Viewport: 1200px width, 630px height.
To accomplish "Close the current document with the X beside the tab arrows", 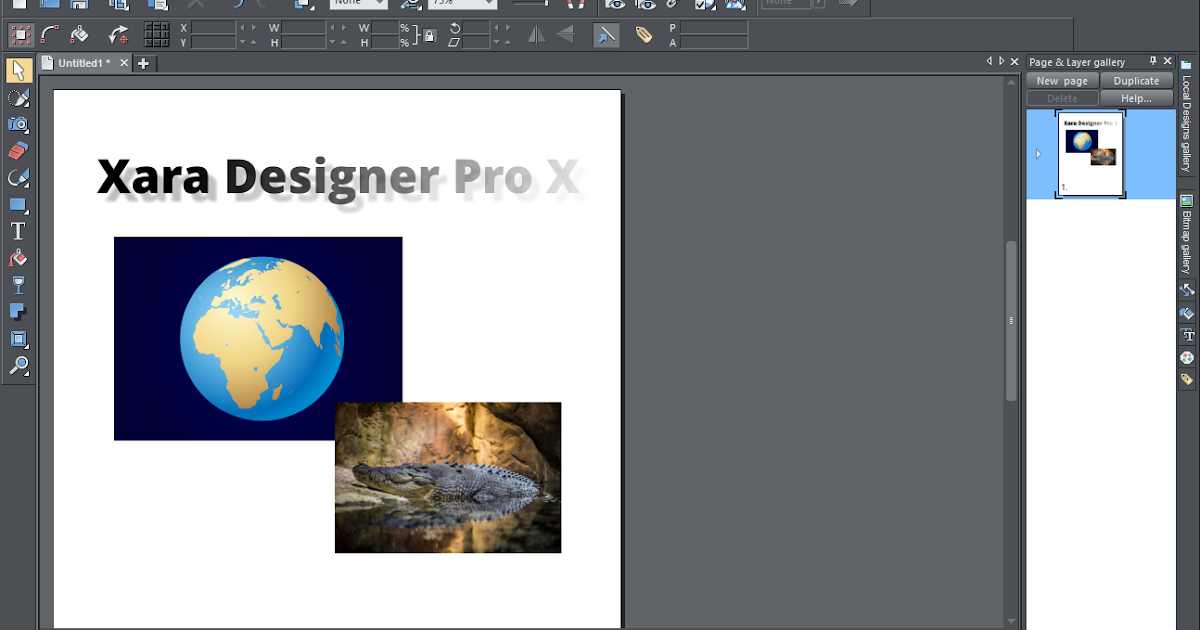I will click(1014, 62).
